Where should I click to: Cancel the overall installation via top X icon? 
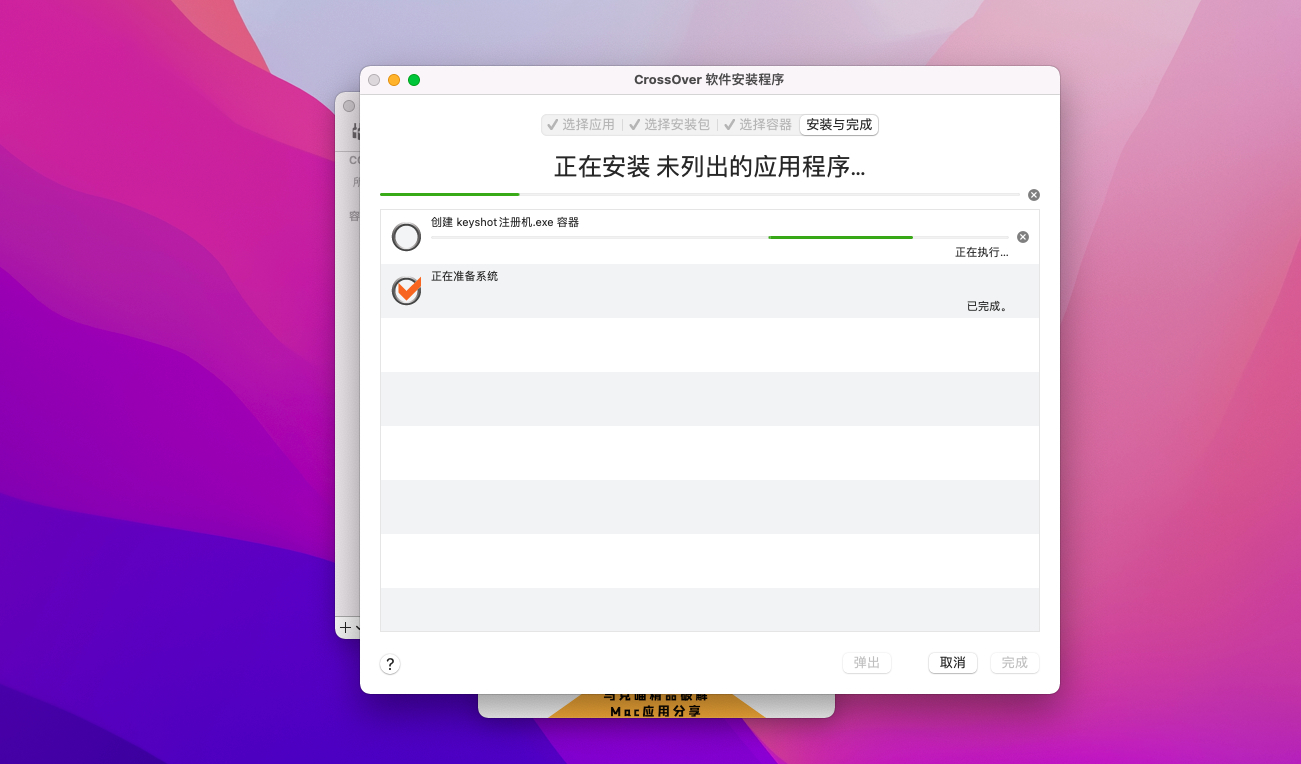tap(1034, 195)
